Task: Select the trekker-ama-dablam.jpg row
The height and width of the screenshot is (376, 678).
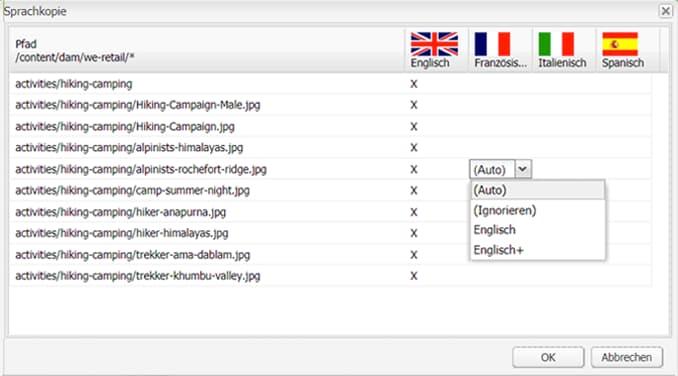Action: pyautogui.click(x=330, y=255)
